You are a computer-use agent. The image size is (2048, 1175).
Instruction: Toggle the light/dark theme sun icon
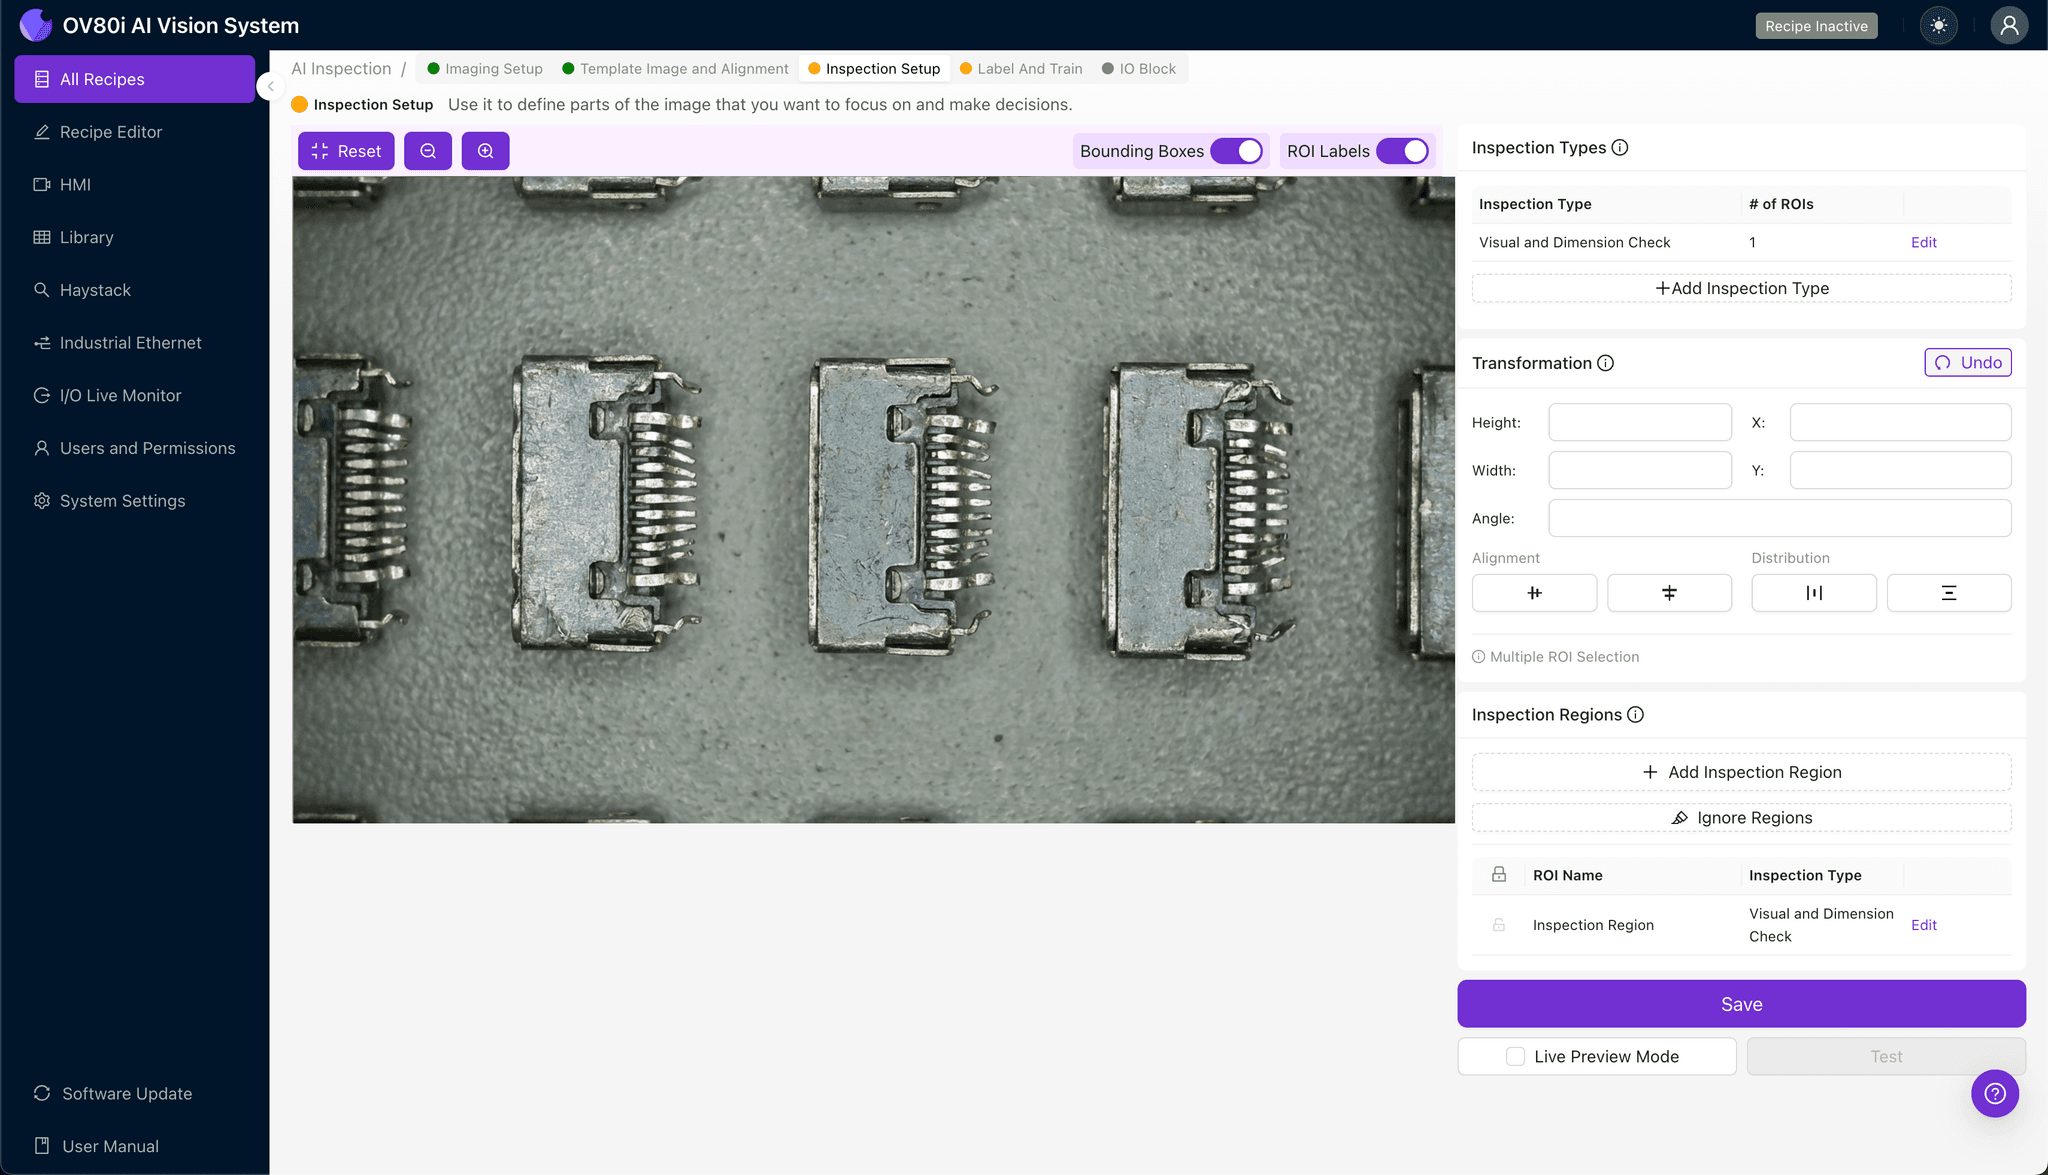[1939, 26]
